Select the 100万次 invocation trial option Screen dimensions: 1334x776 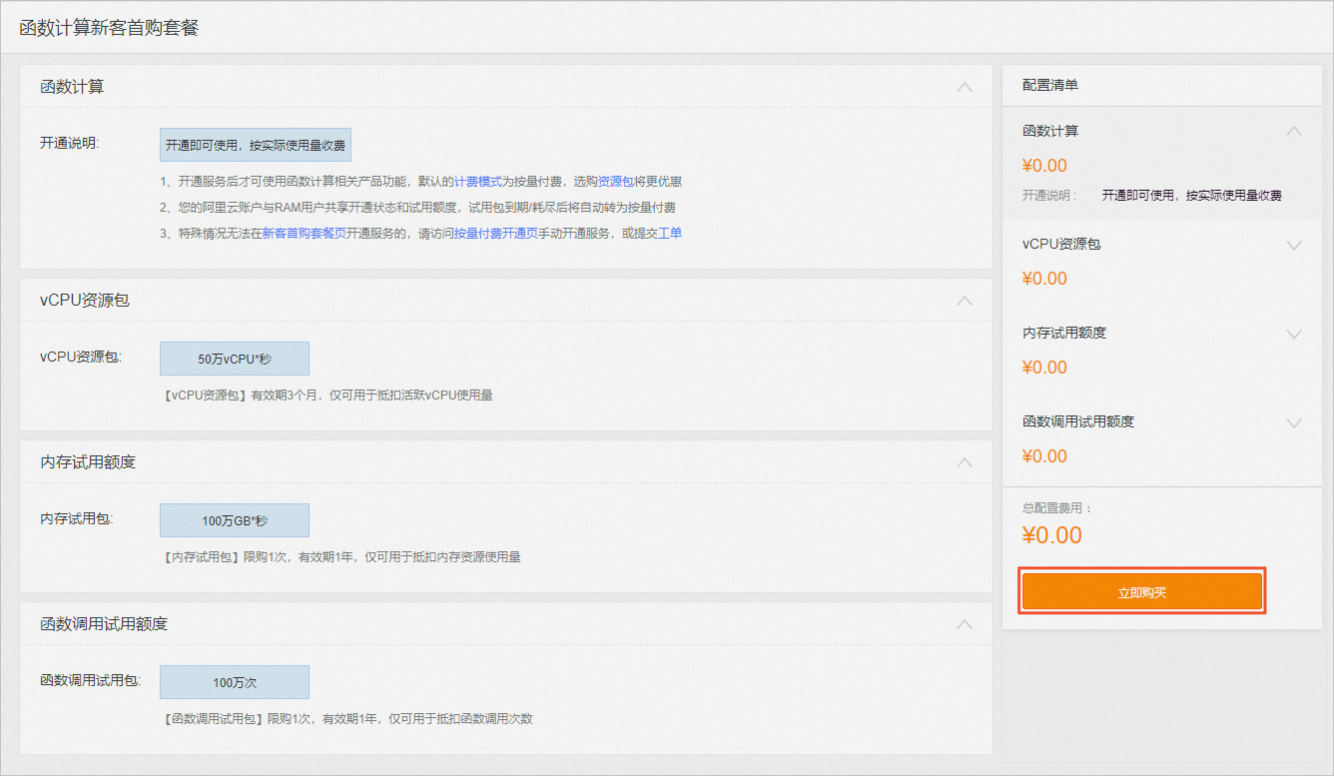pyautogui.click(x=234, y=682)
